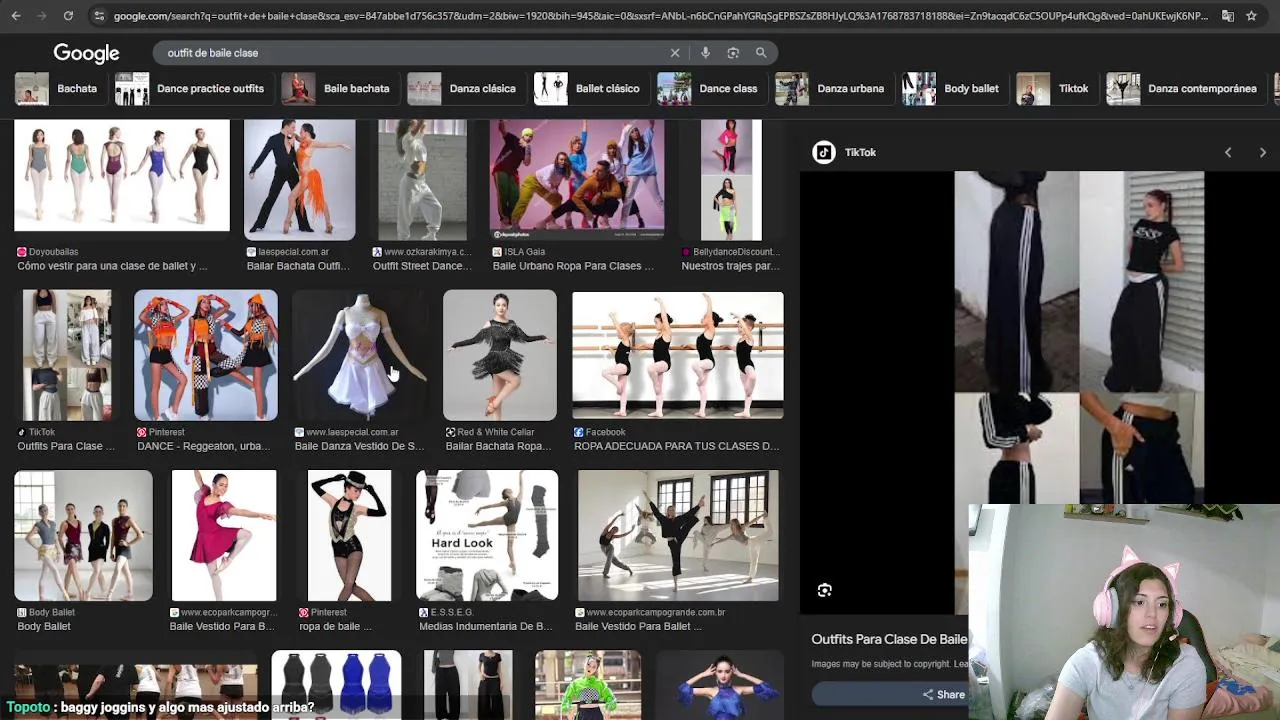Open the BellydanceDiscount outfits thumbnail

tap(731, 180)
